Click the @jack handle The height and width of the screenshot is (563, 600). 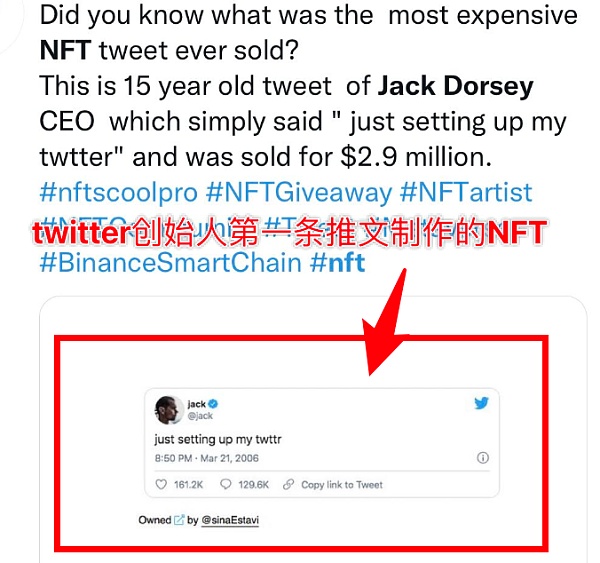coord(199,416)
